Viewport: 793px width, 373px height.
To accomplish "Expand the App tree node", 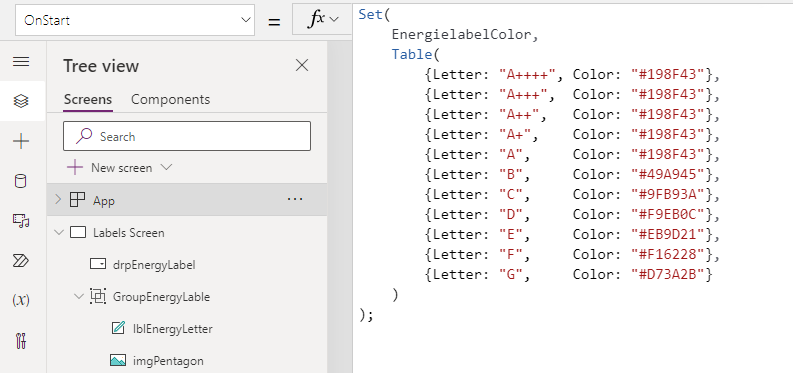I will (58, 200).
